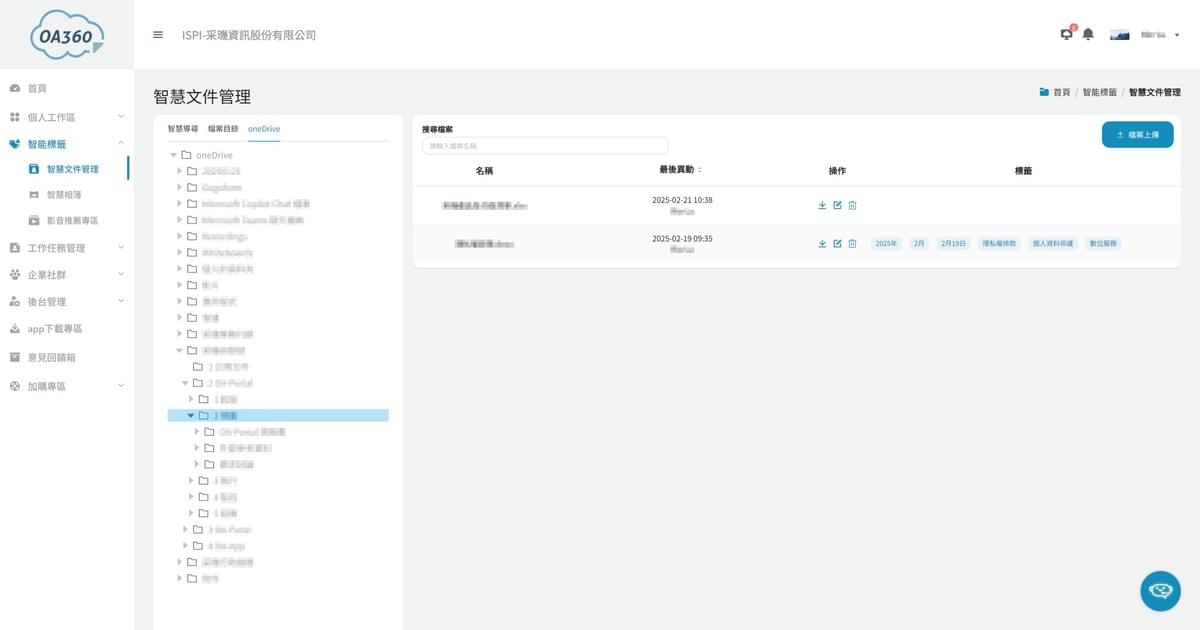This screenshot has height=630, width=1200.
Task: Click the file name search field
Action: 545,146
